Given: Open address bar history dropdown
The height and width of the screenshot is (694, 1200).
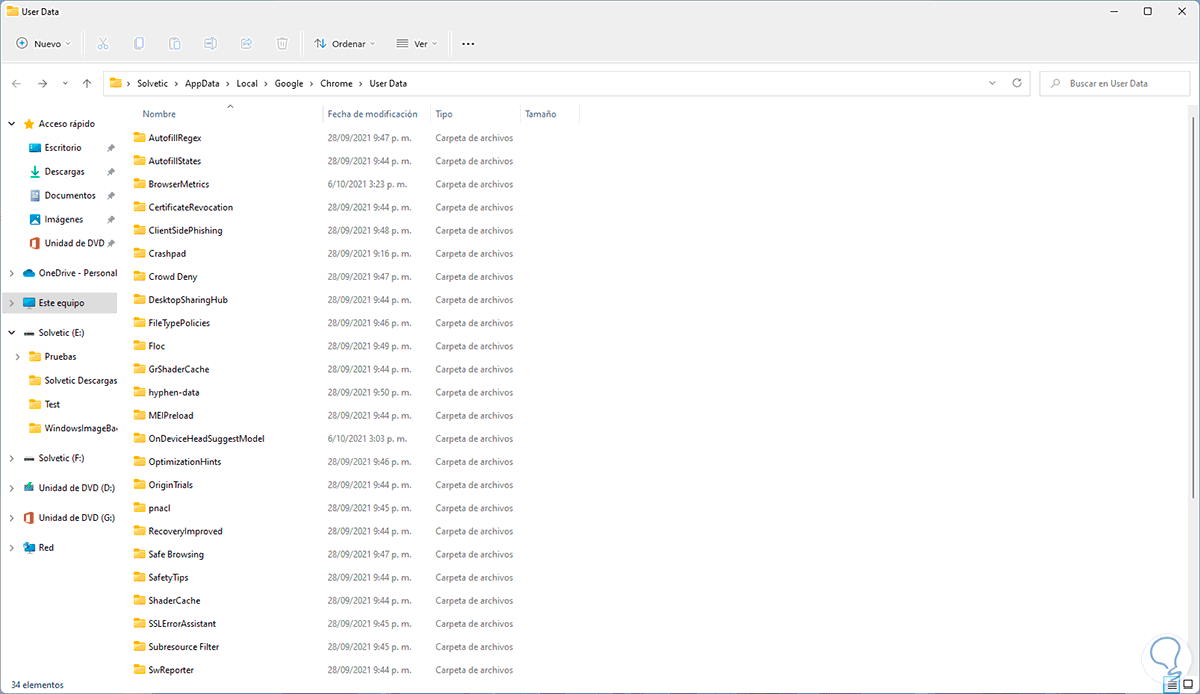Looking at the screenshot, I should (992, 83).
